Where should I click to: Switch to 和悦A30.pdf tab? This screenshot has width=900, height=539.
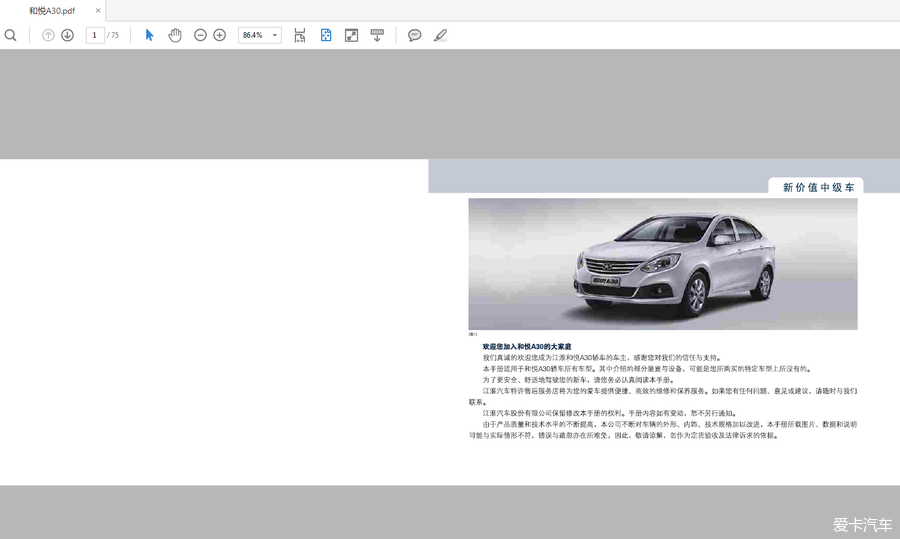tap(52, 10)
